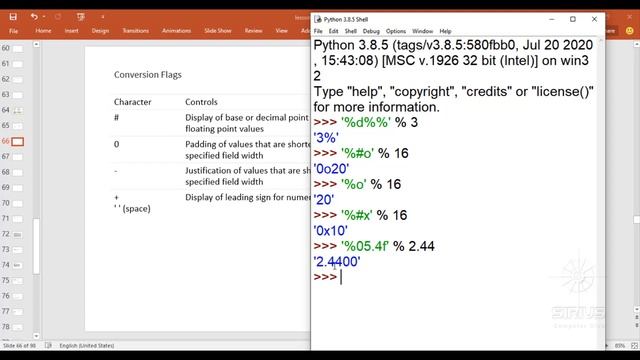Click the last empty >>> prompt line

[327, 277]
